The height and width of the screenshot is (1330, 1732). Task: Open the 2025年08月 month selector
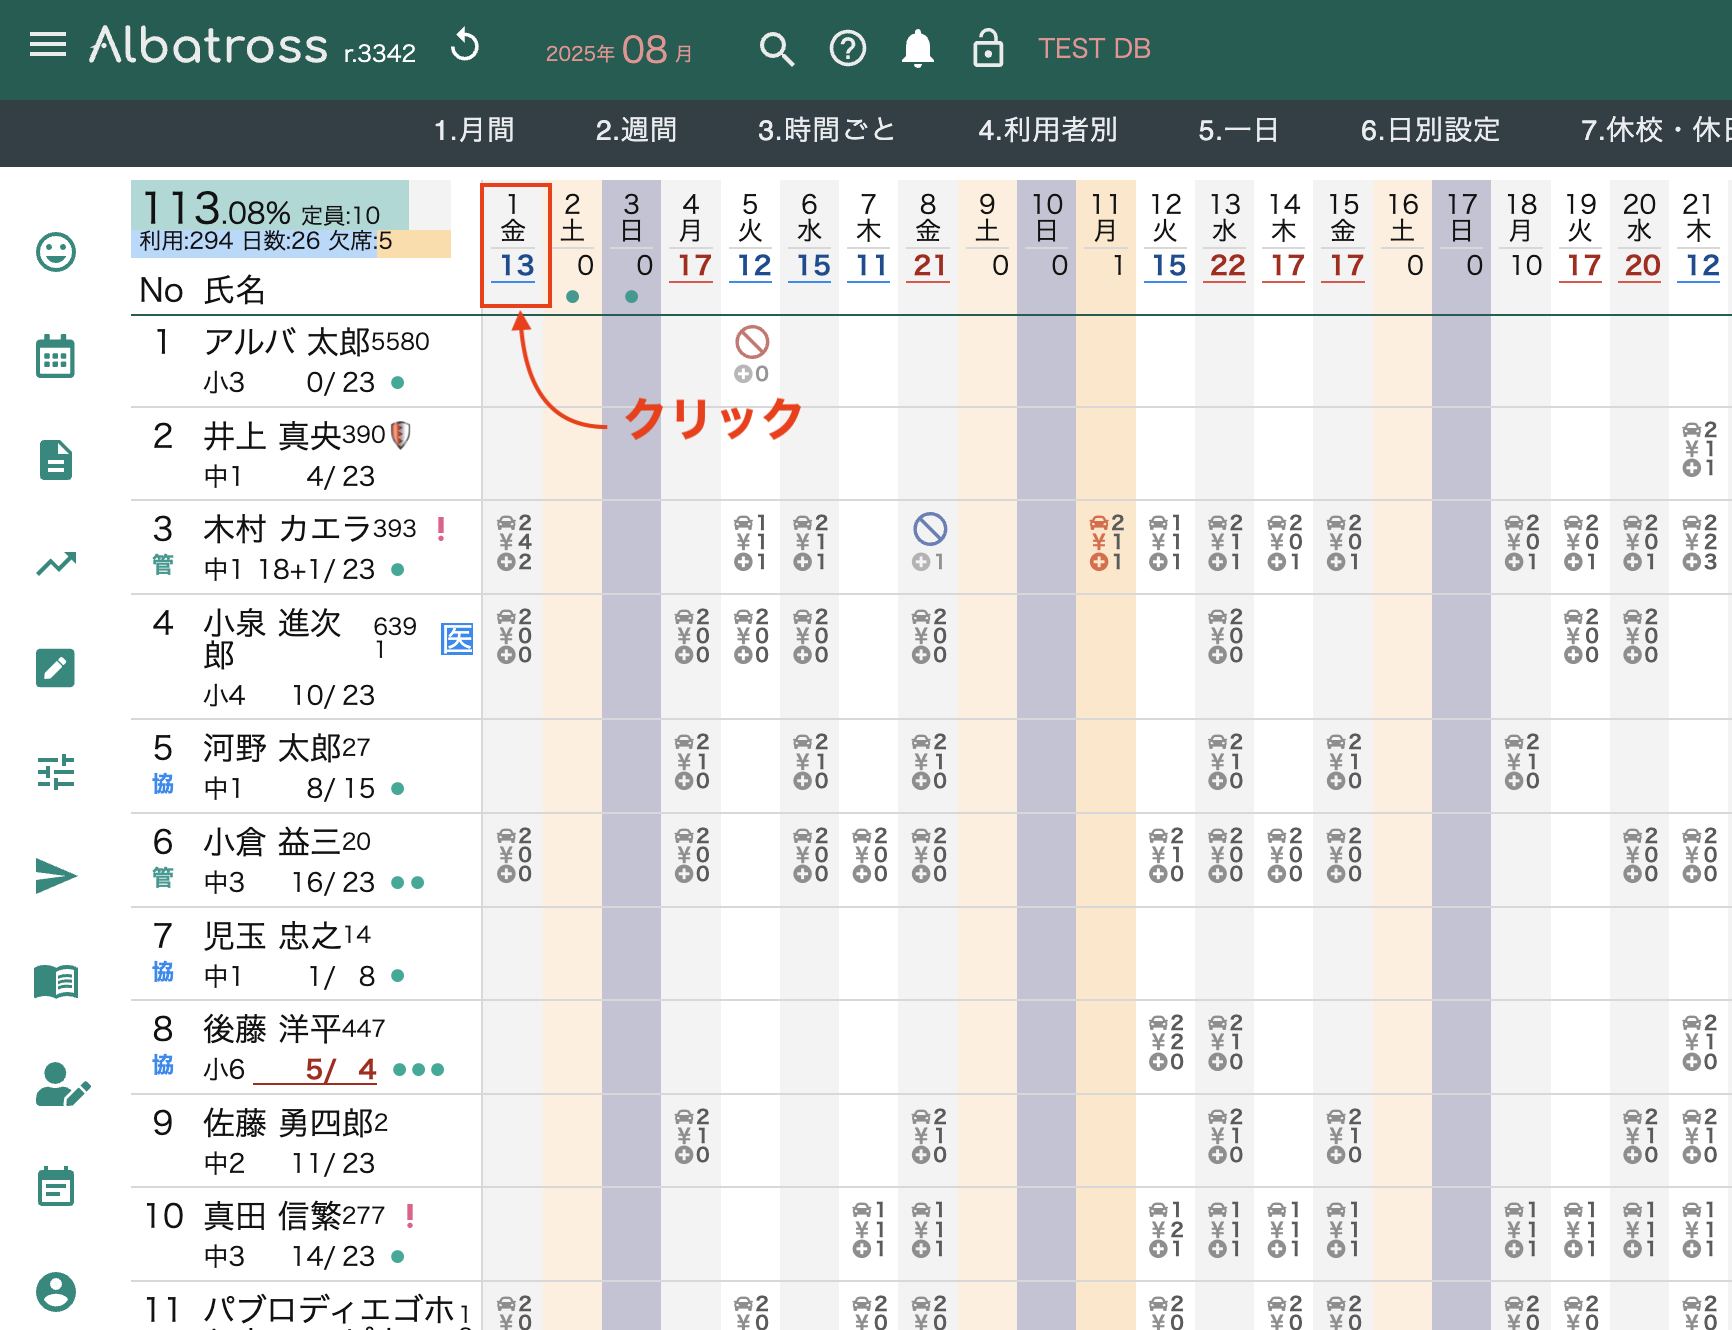(619, 50)
